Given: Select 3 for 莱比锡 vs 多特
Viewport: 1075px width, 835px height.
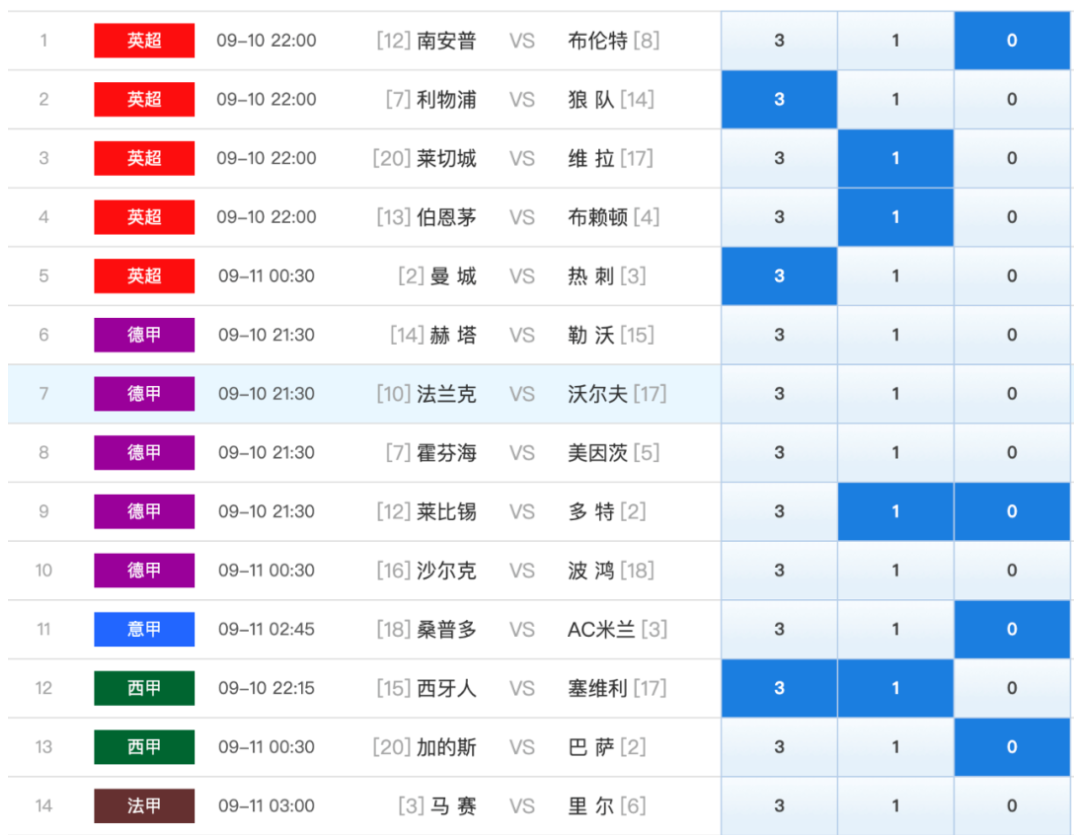Looking at the screenshot, I should [779, 512].
